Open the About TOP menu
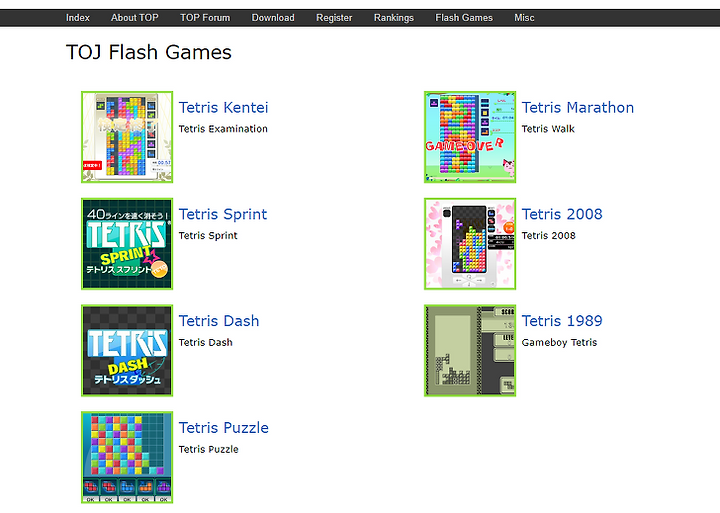Screen dimensions: 720x513 point(135,18)
